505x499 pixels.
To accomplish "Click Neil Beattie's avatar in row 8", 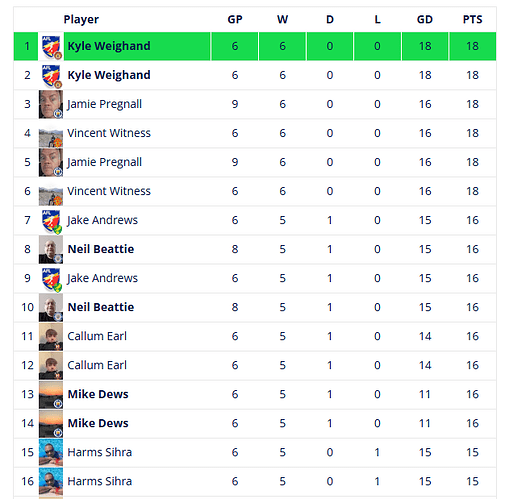I will 51,249.
